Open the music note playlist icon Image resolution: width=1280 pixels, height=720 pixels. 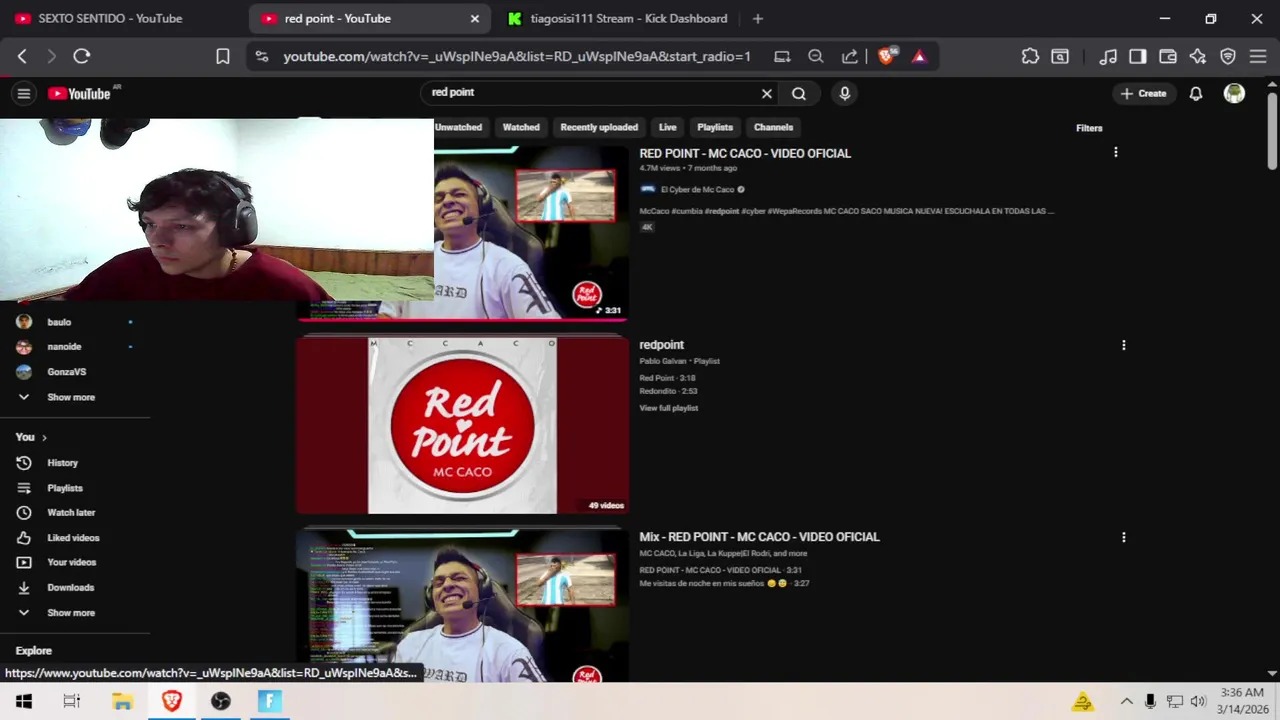(1108, 56)
